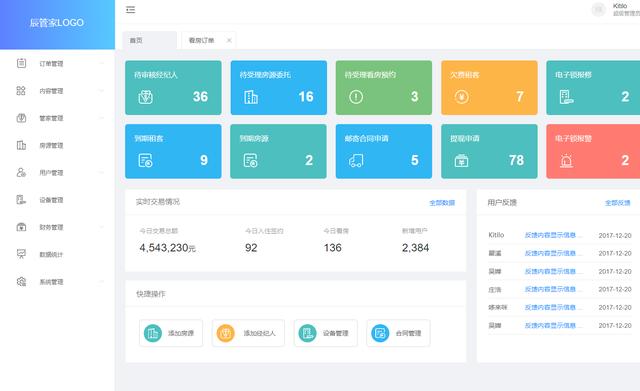640x391 pixels.
Task: Click the 合同管理 quick action button
Action: 398,333
